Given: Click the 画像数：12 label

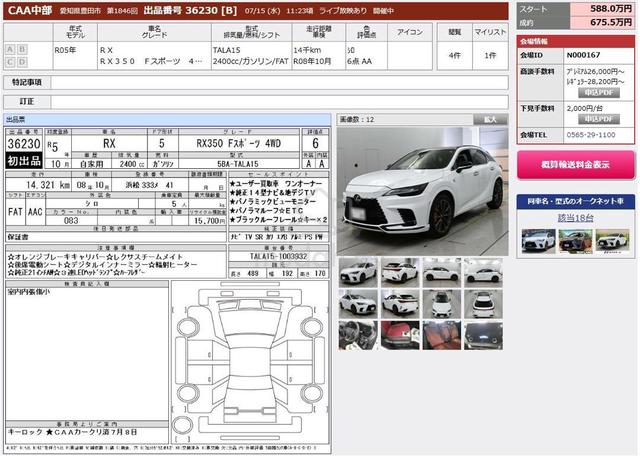Looking at the screenshot, I should (357, 119).
